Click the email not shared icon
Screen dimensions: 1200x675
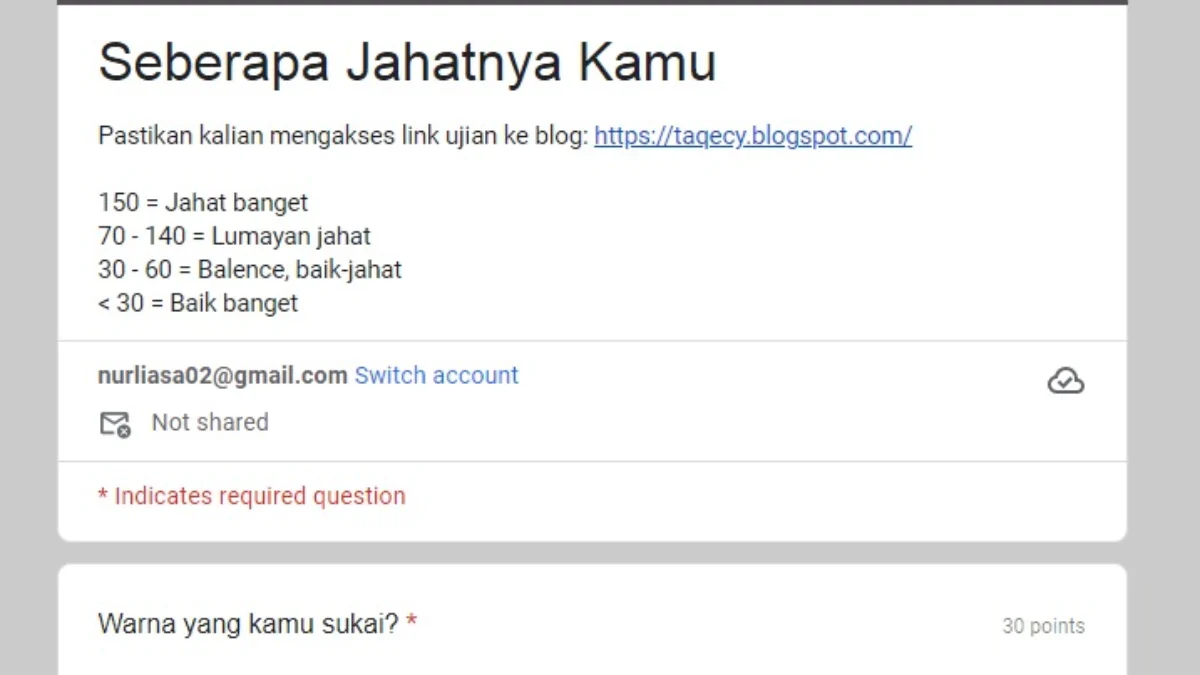(x=115, y=424)
